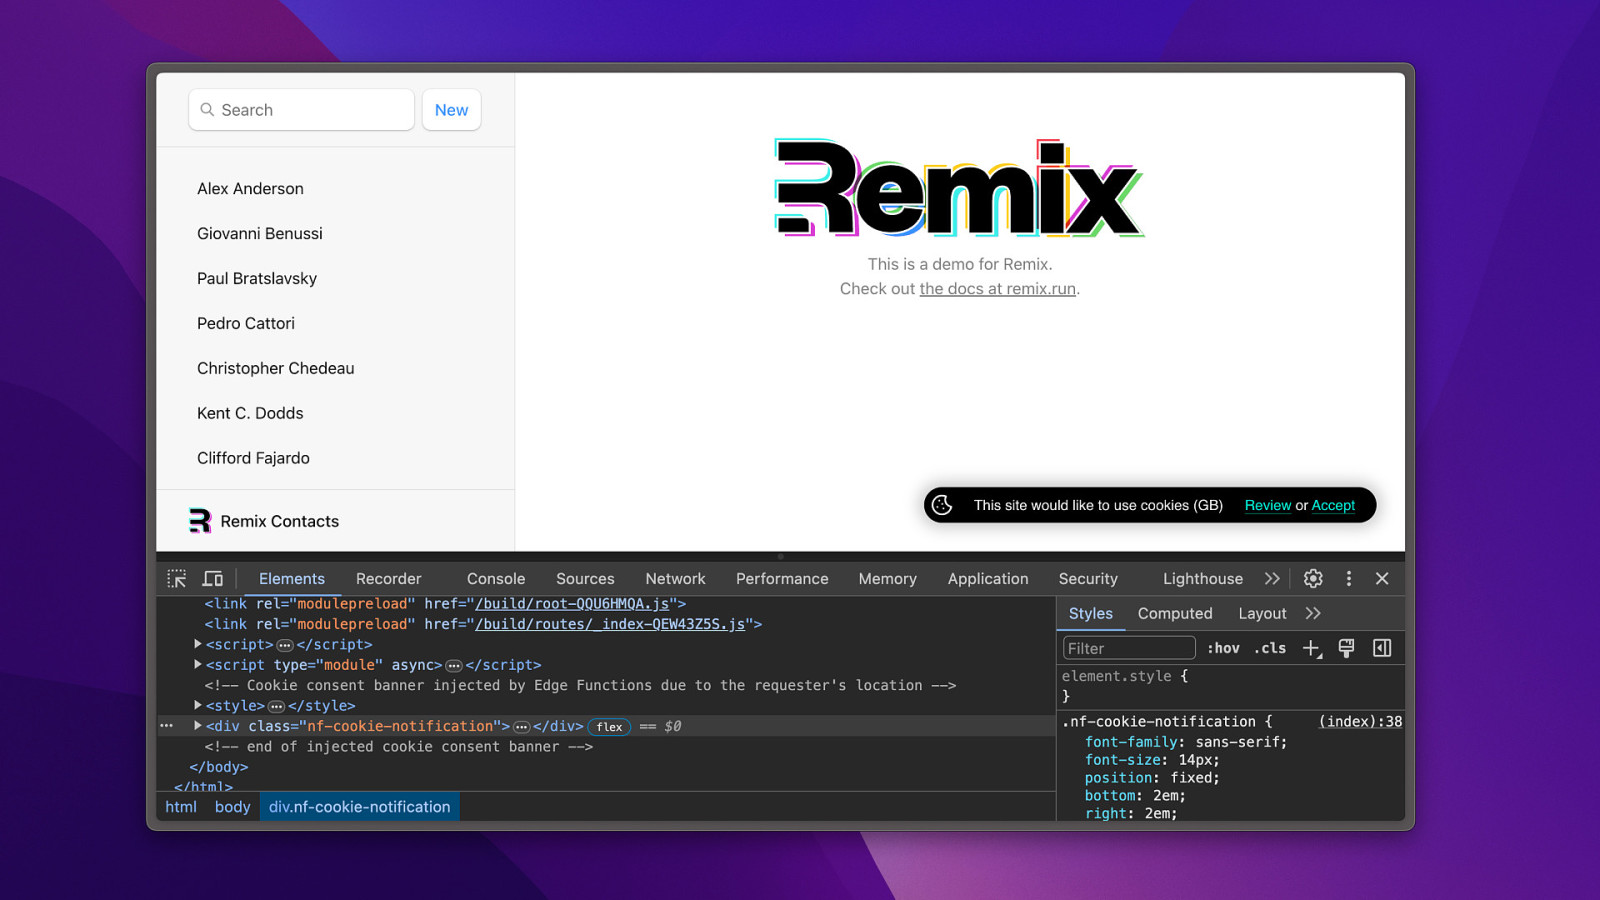Add new style rule plus icon
1600x900 pixels.
(x=1312, y=648)
